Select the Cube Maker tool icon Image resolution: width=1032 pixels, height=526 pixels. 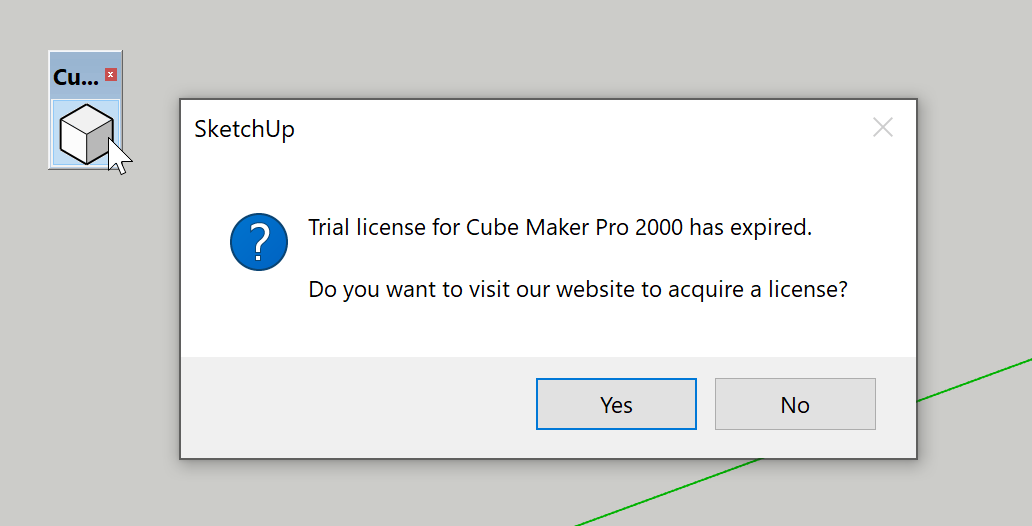(86, 134)
